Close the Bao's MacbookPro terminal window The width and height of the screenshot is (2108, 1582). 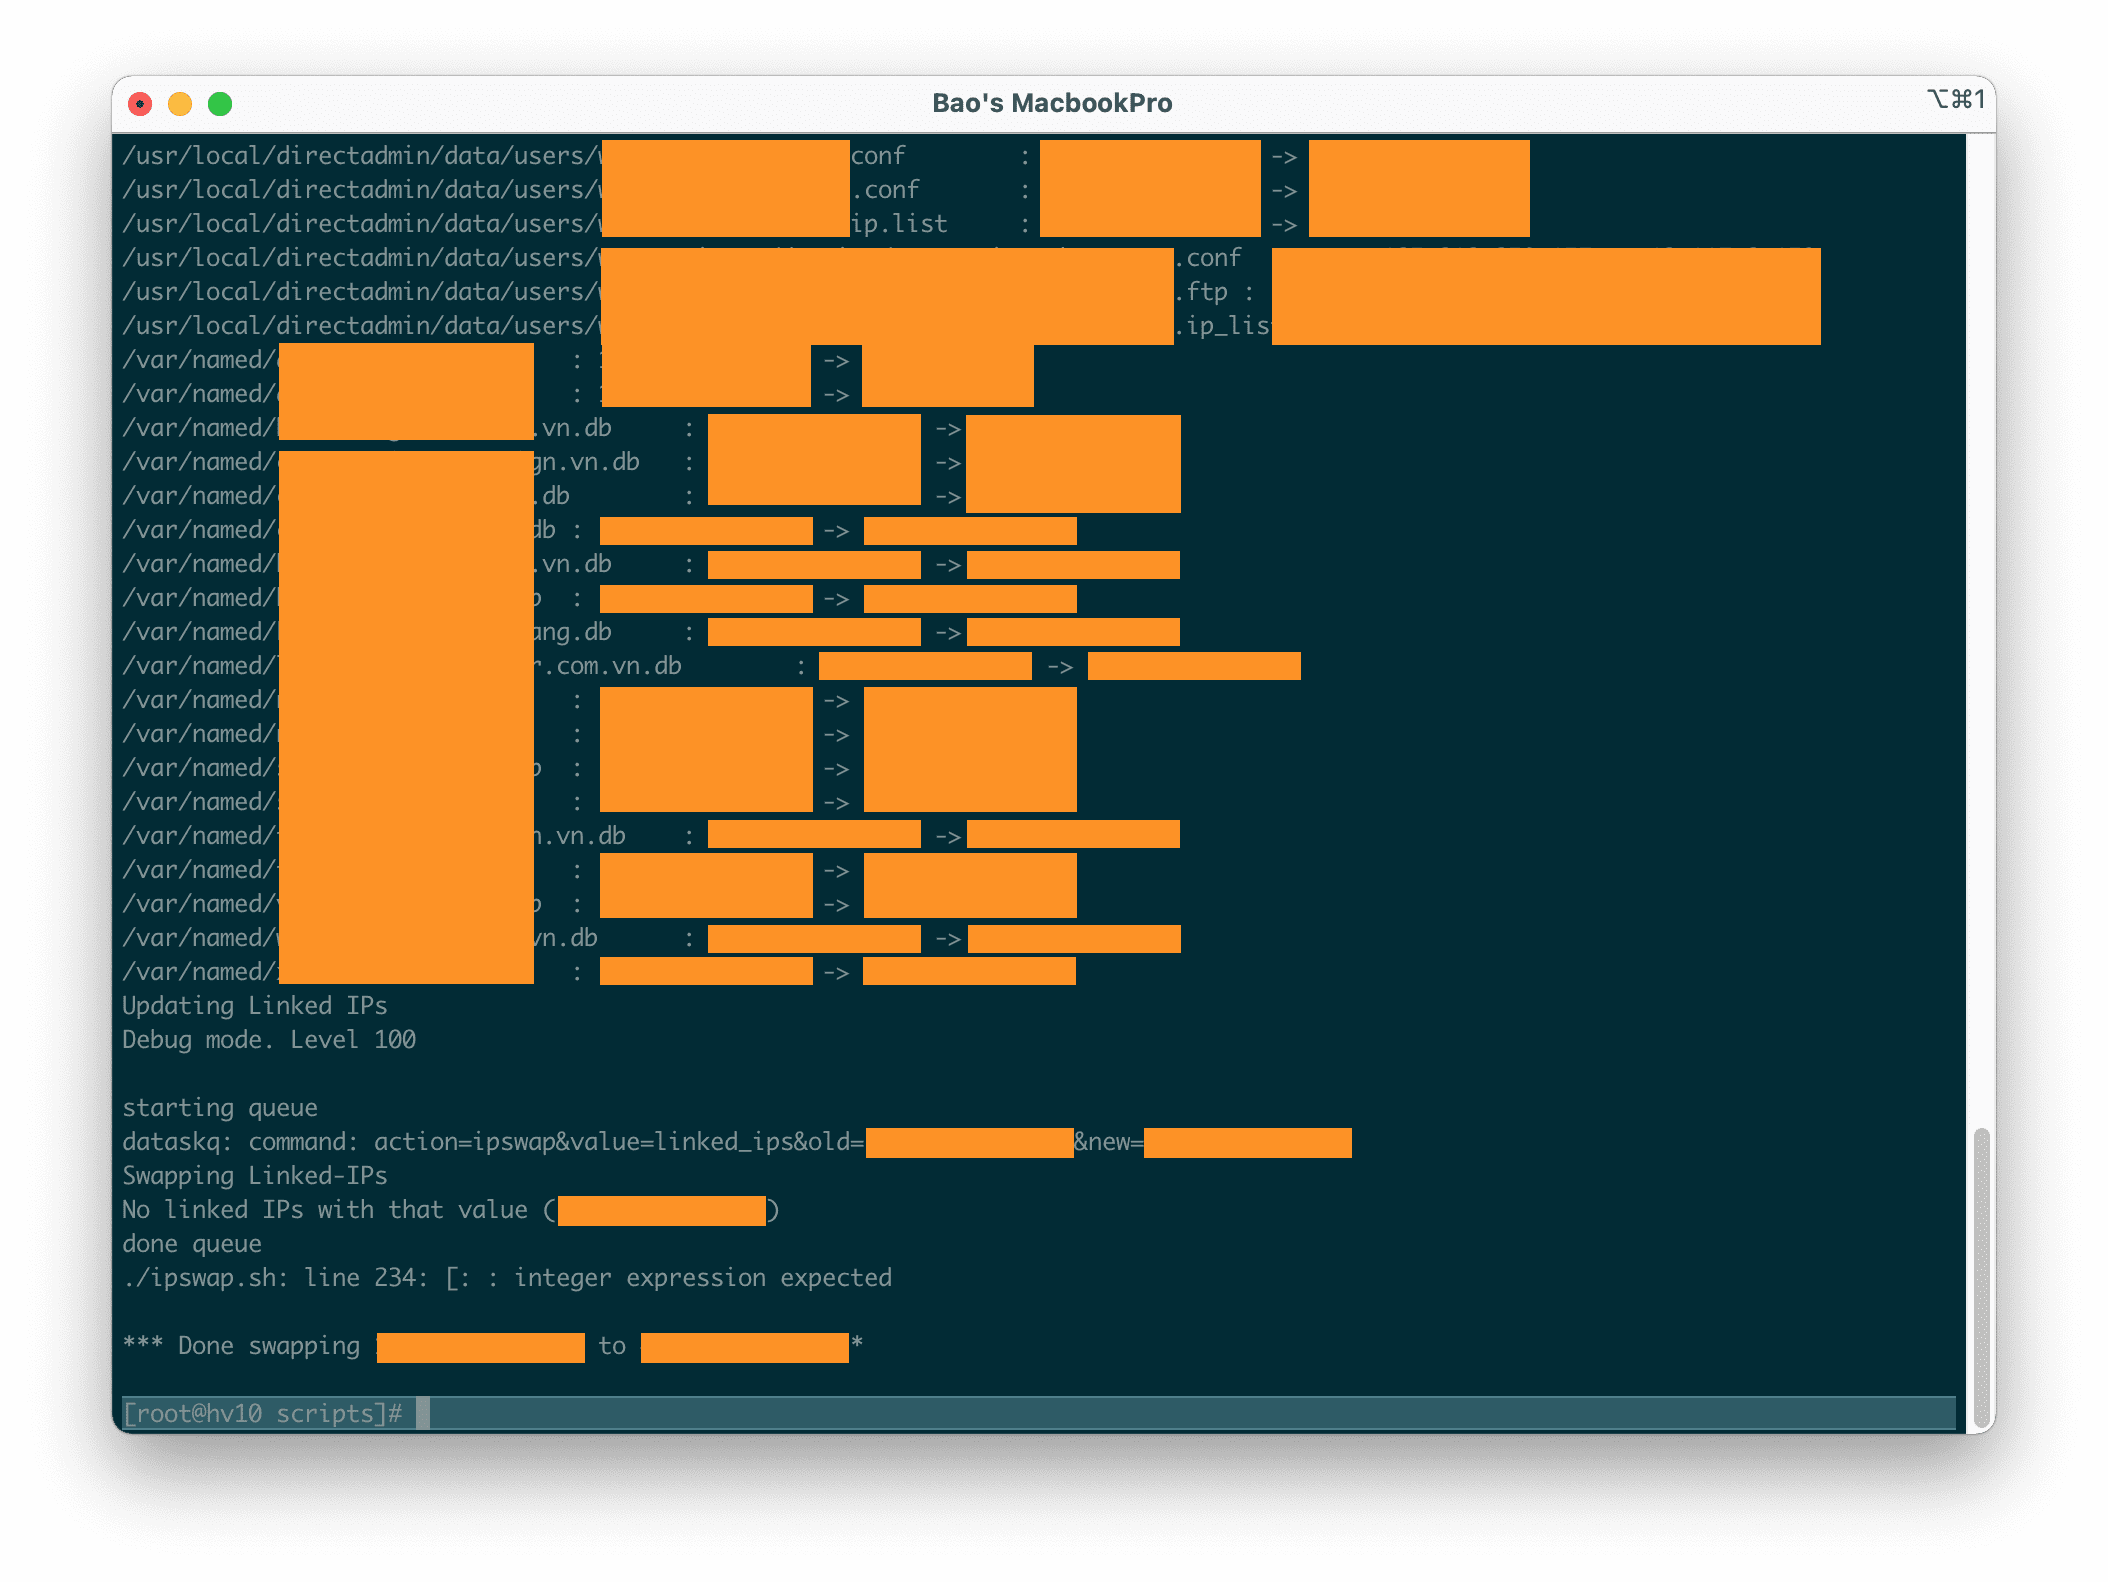pyautogui.click(x=140, y=104)
